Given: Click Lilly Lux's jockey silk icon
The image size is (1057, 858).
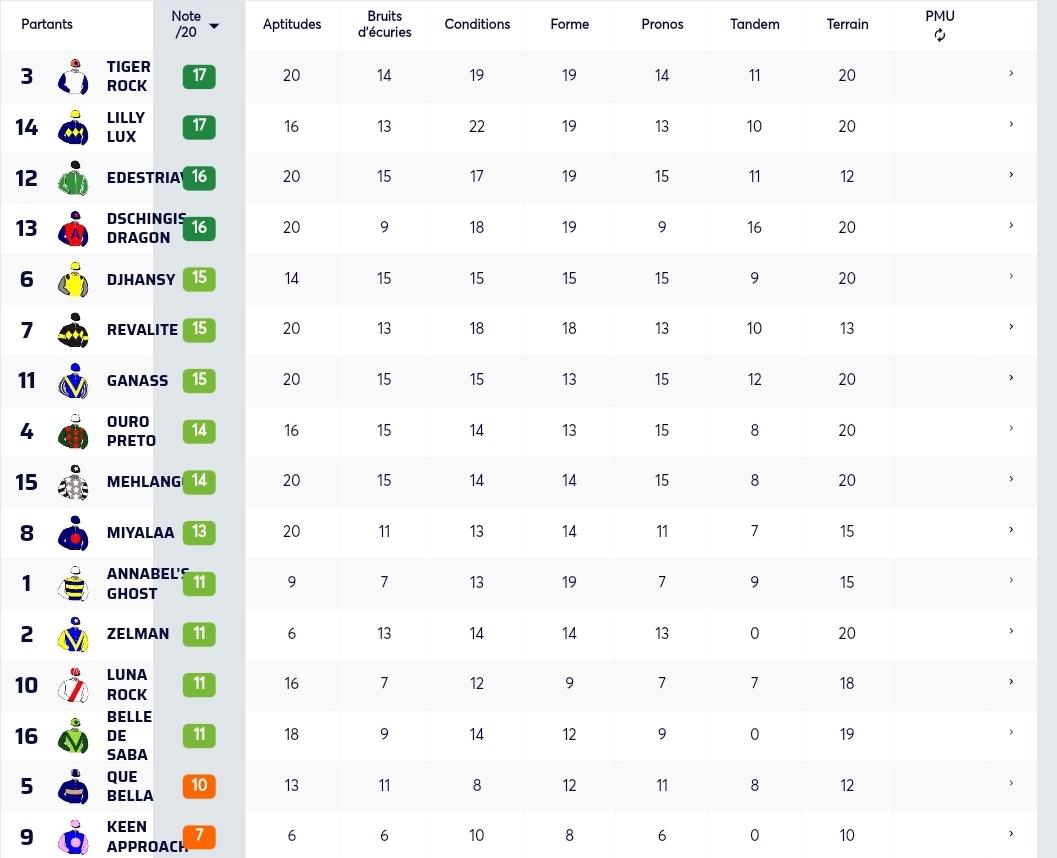Looking at the screenshot, I should tap(73, 127).
